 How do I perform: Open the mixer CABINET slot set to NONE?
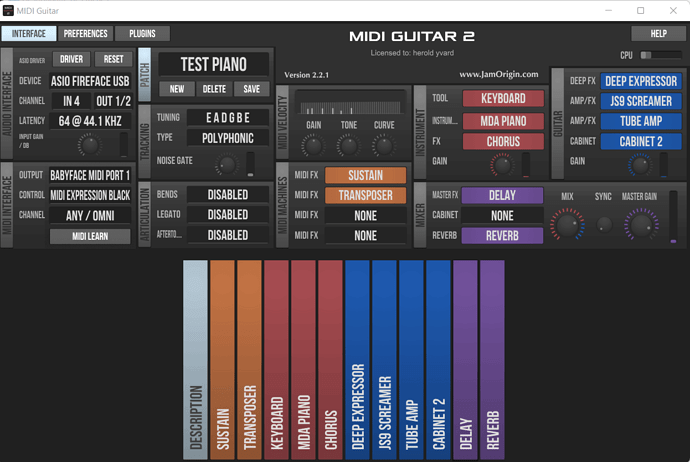point(503,216)
